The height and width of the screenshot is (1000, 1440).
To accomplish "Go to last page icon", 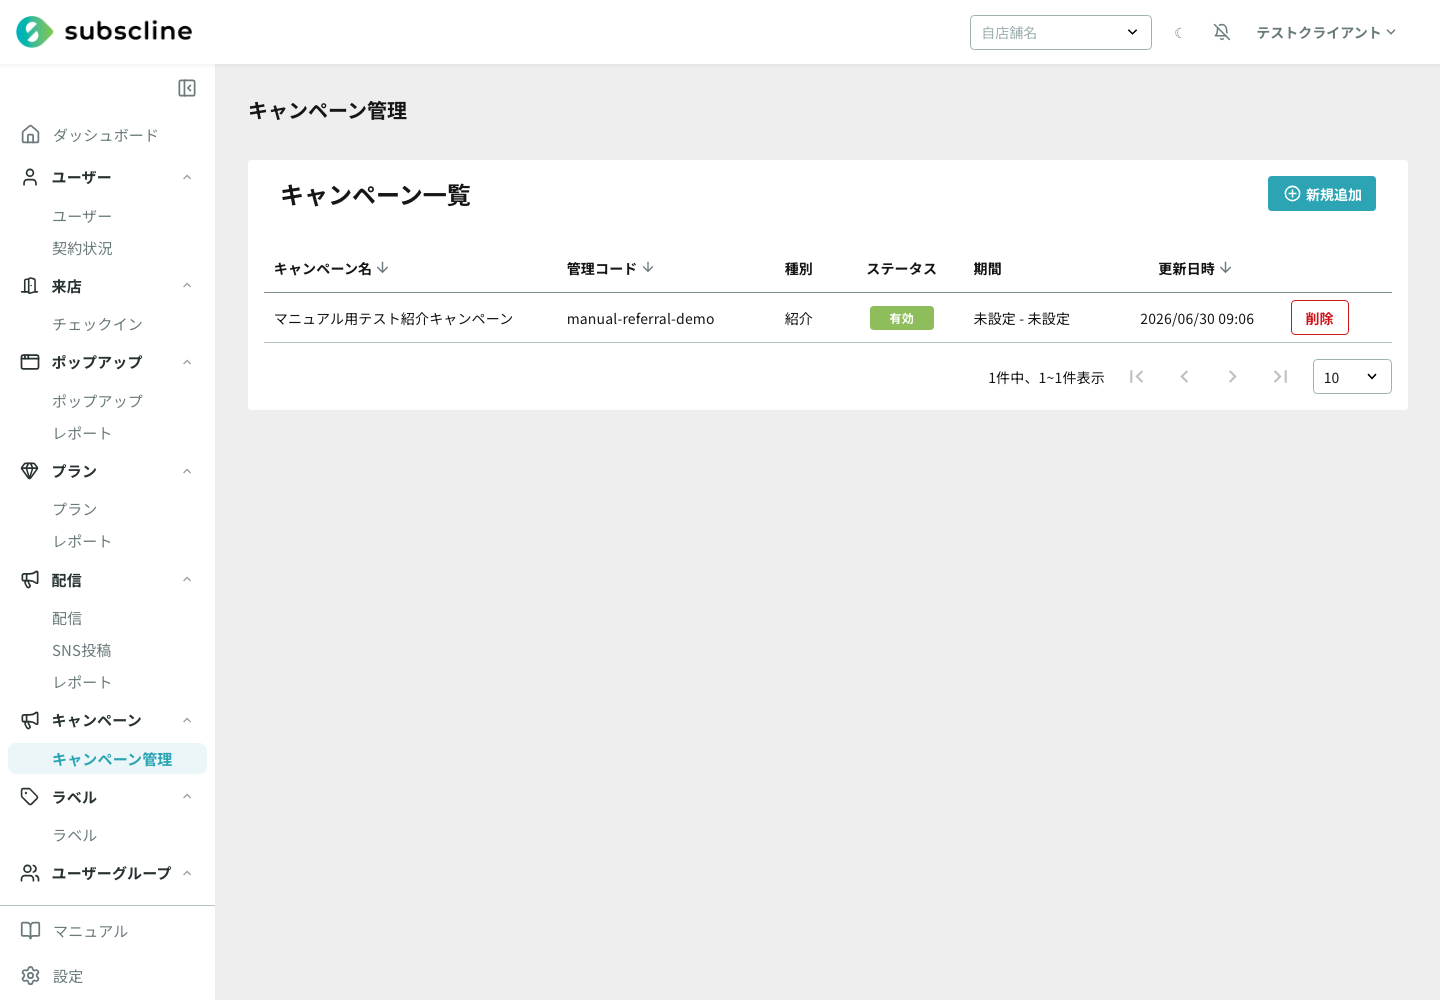I will click(x=1280, y=377).
